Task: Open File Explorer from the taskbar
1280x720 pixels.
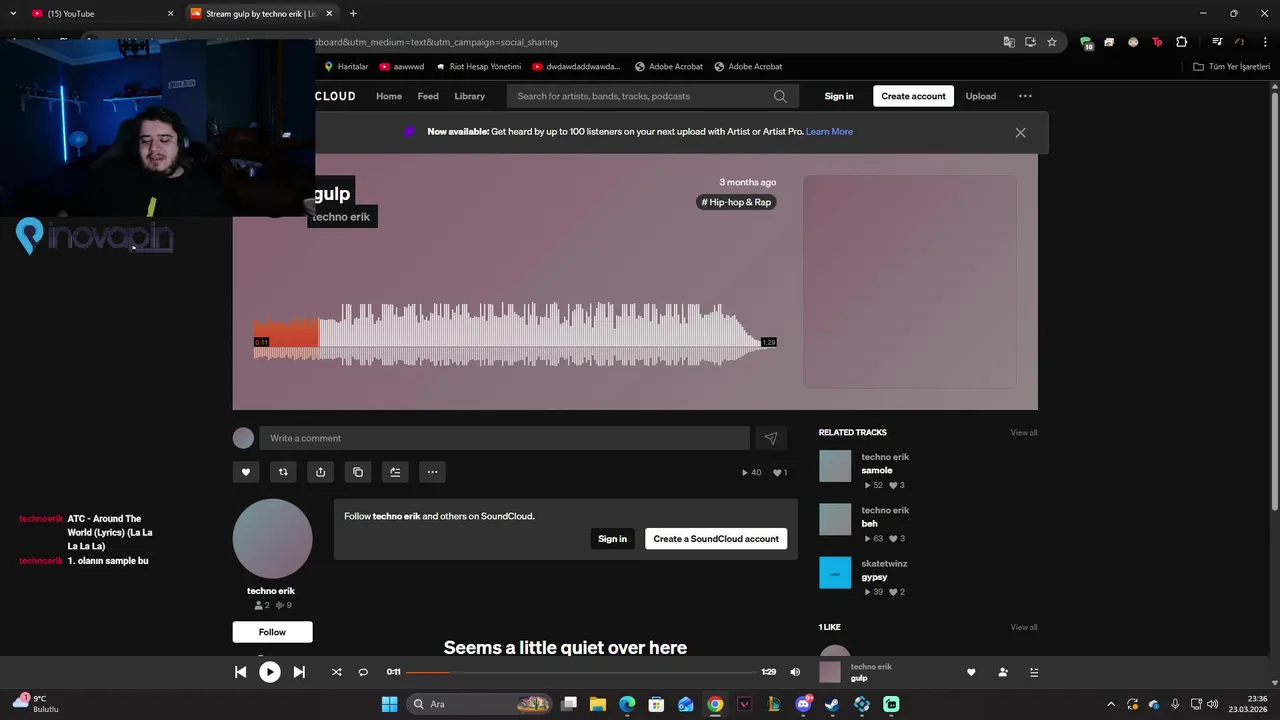Action: [x=598, y=704]
